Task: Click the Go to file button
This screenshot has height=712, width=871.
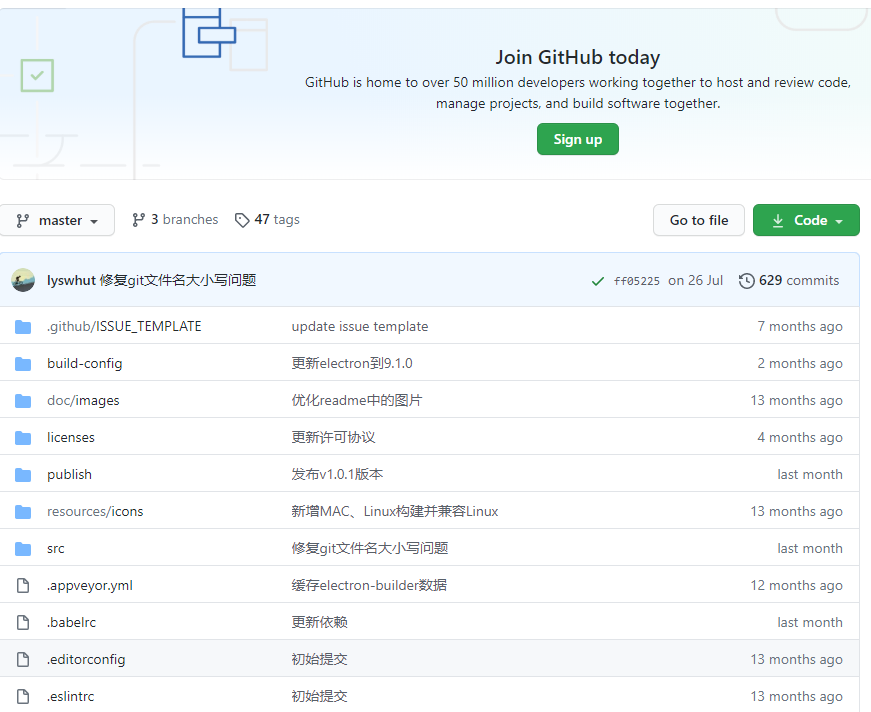Action: [698, 220]
